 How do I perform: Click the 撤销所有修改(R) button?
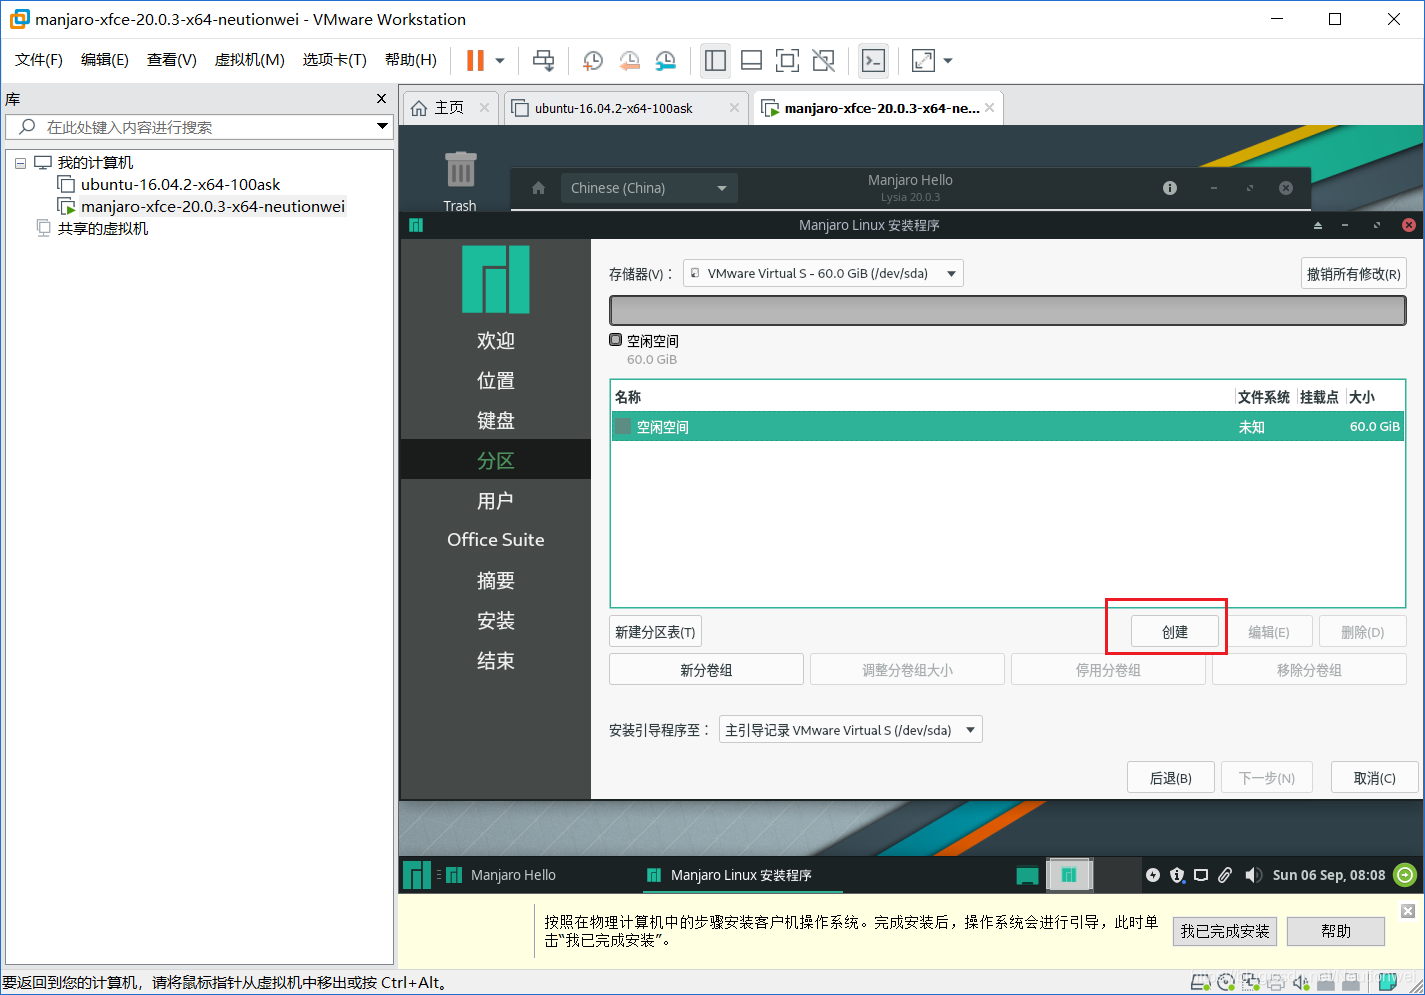click(x=1354, y=274)
